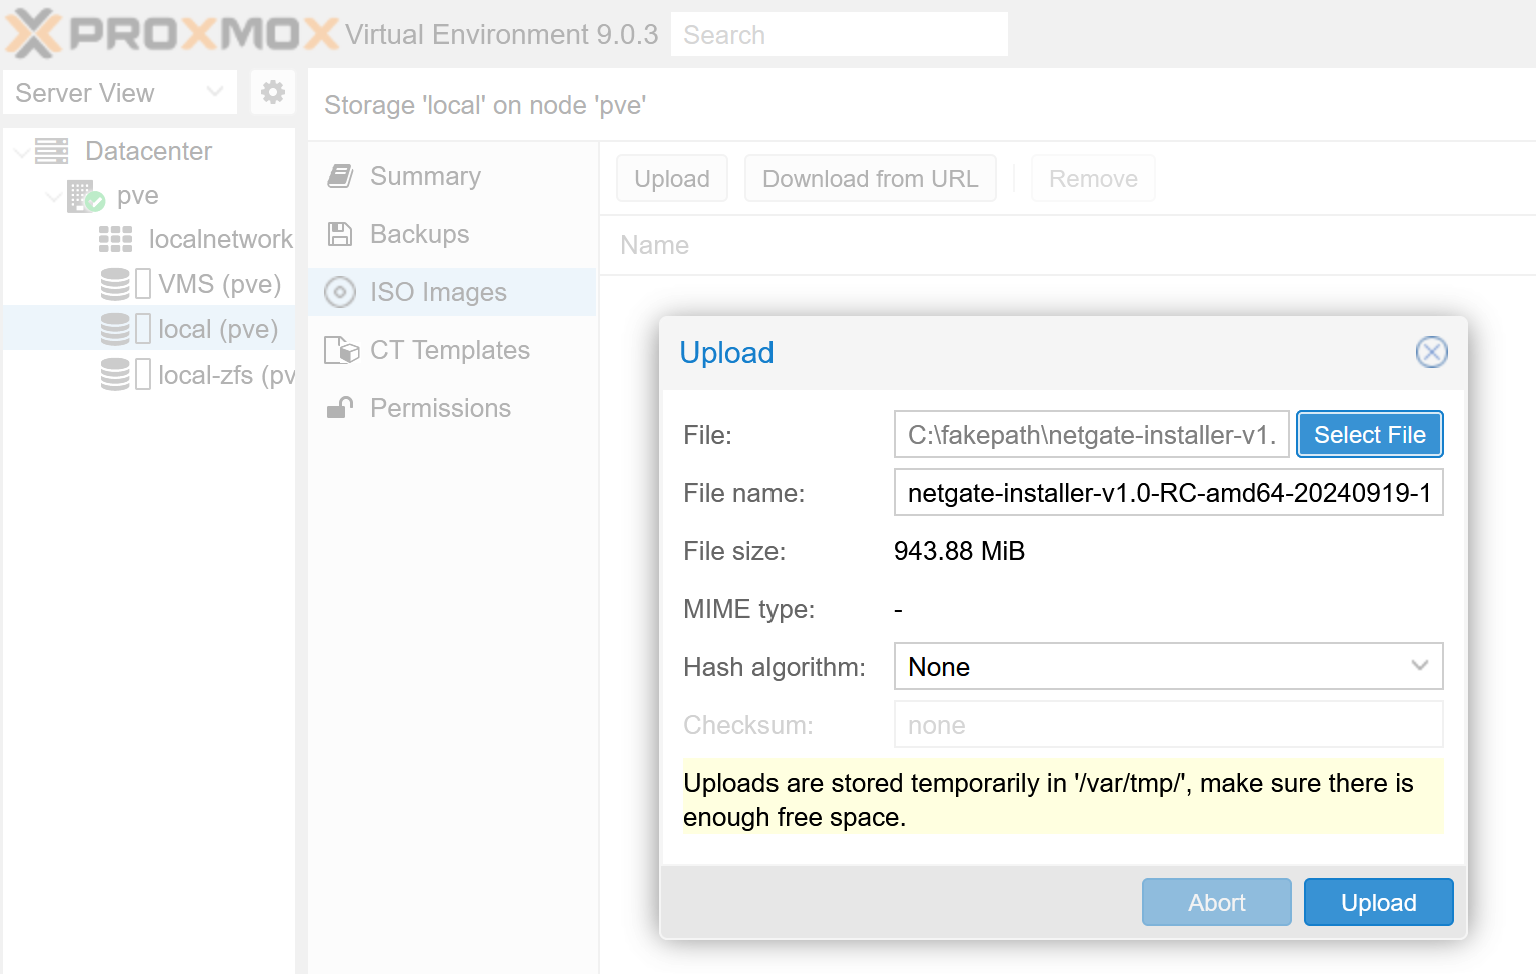Image resolution: width=1536 pixels, height=974 pixels.
Task: Click the Storage 'local' on node 'pve' heading
Action: [485, 105]
